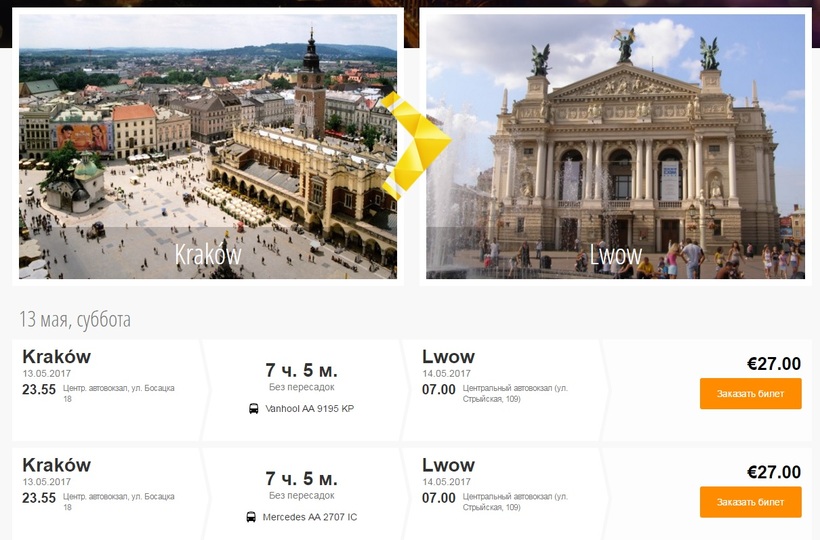Click Mercedes AA 2707 IC bus label

tap(310, 517)
